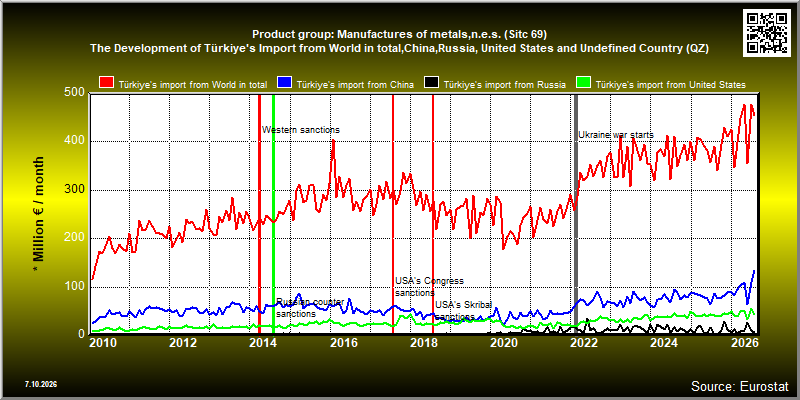Click the 2026 x-axis label
The height and width of the screenshot is (400, 800).
(x=744, y=342)
